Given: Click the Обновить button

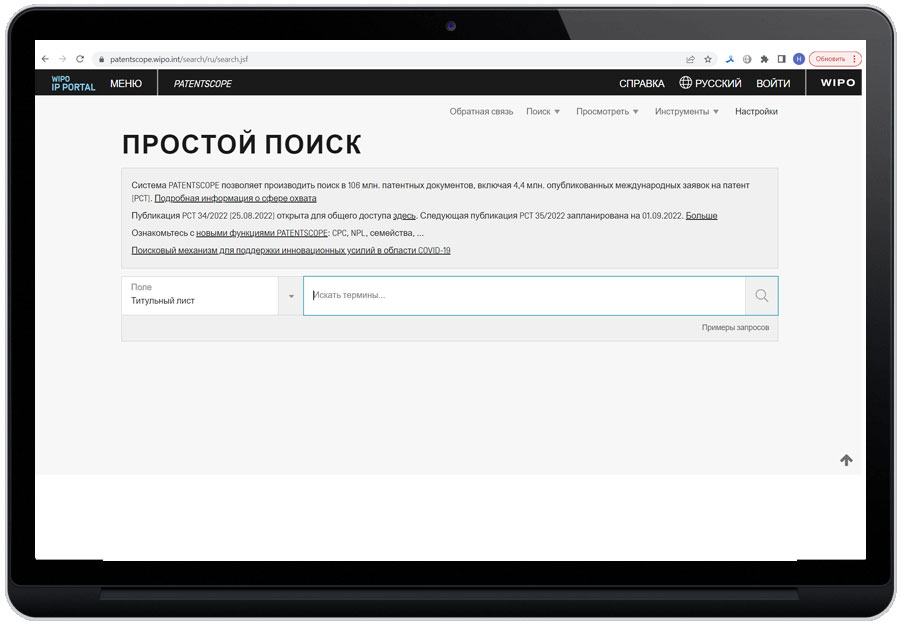Looking at the screenshot, I should click(x=833, y=58).
